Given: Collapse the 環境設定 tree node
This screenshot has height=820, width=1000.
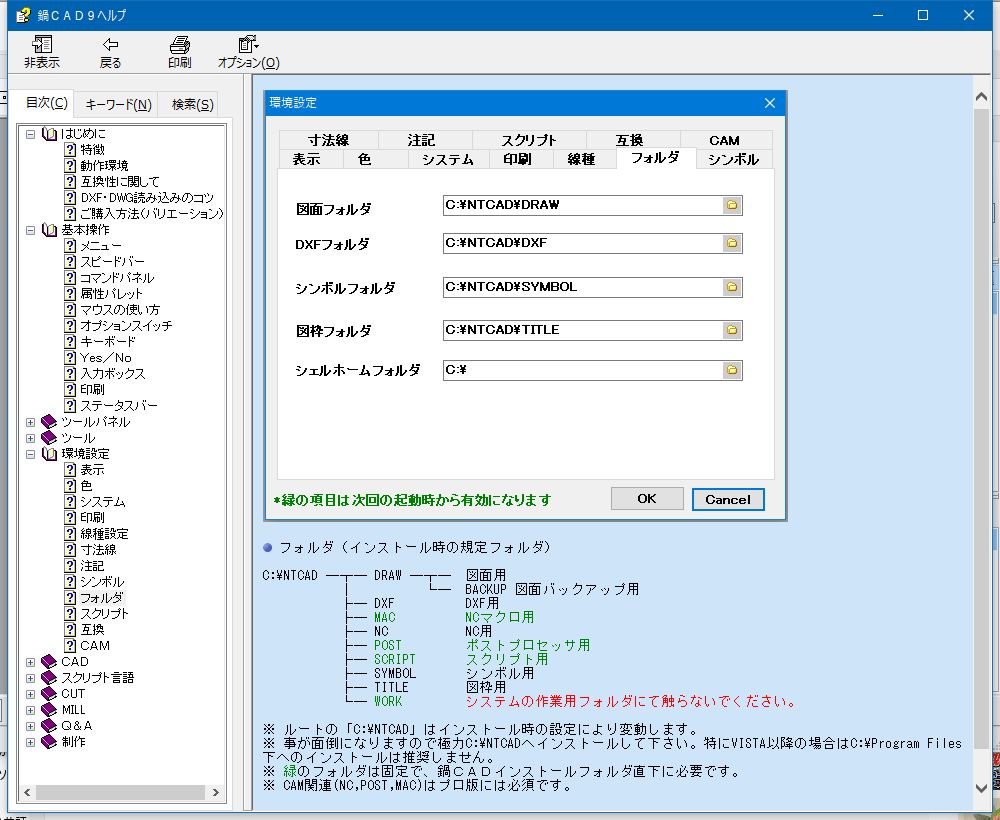Looking at the screenshot, I should (30, 454).
